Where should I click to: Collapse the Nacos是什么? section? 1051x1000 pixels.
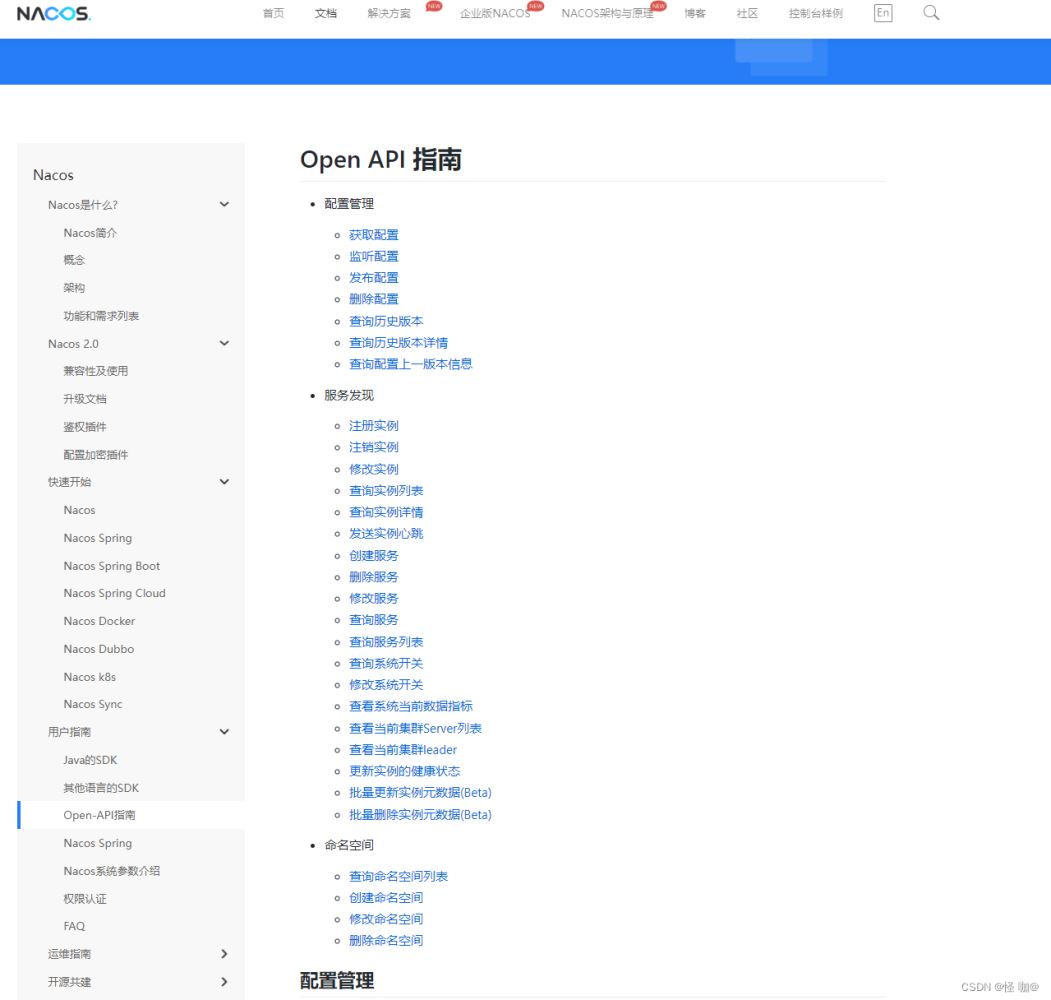point(224,205)
